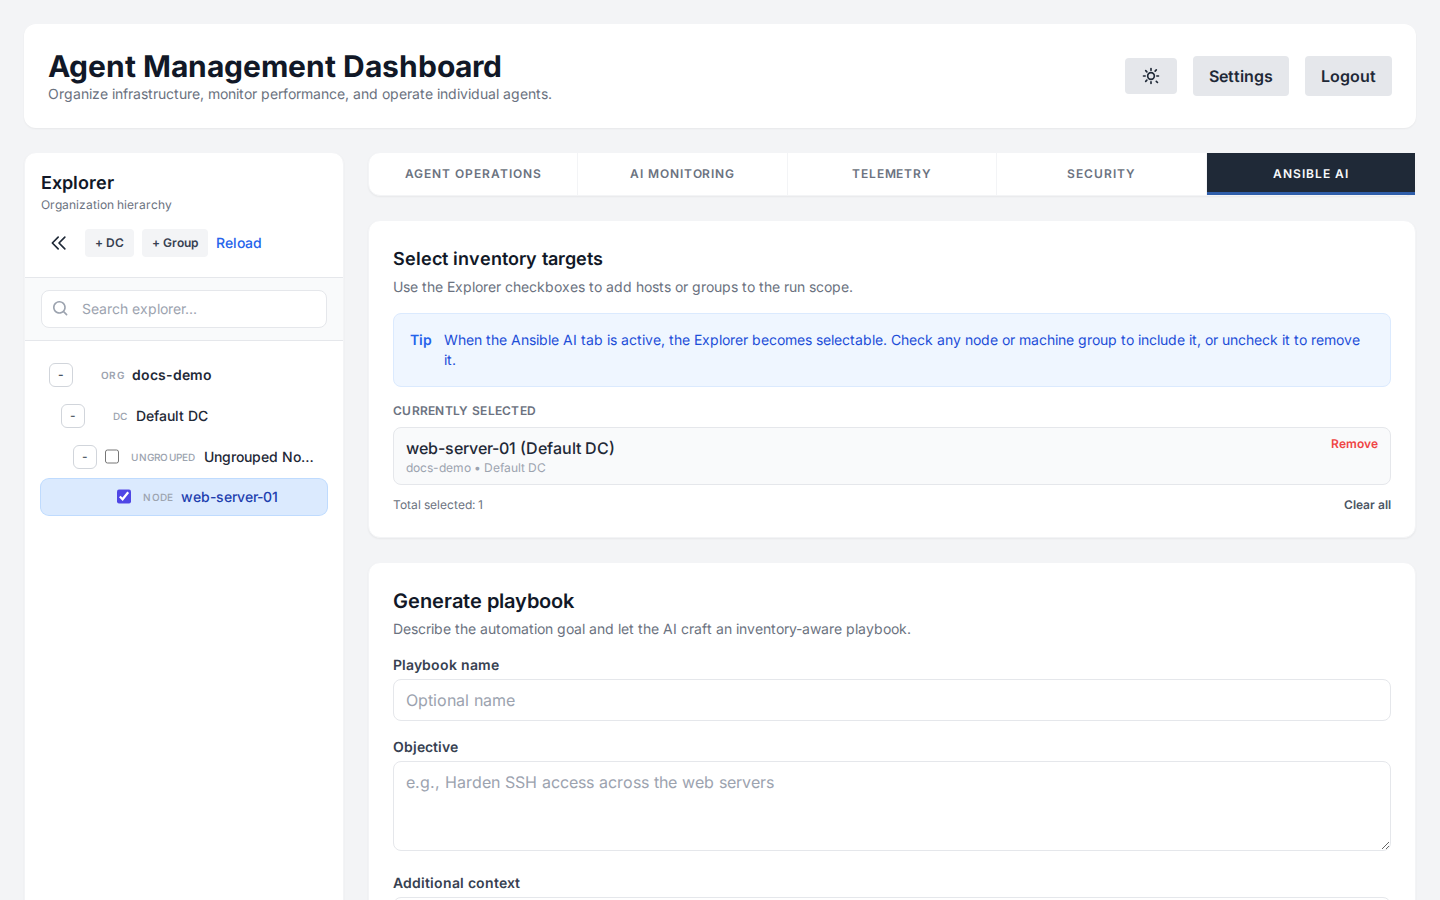This screenshot has width=1440, height=900.
Task: Switch to the Telemetry tab
Action: point(891,173)
